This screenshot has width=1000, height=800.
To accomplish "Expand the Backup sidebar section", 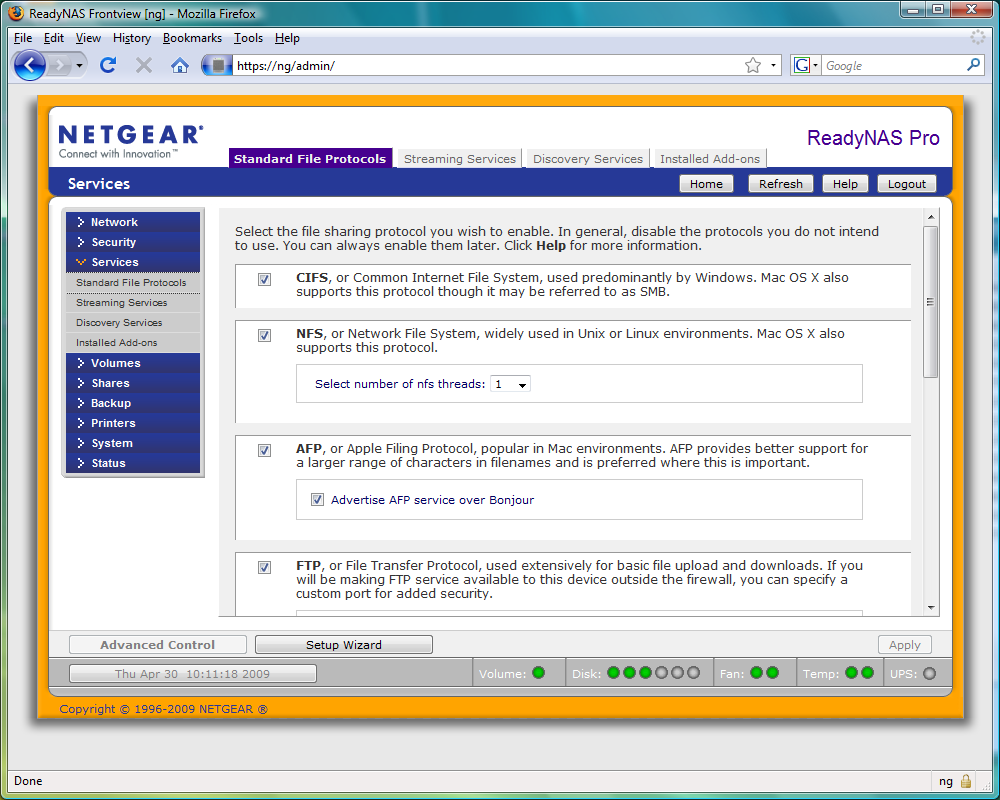I will click(133, 403).
